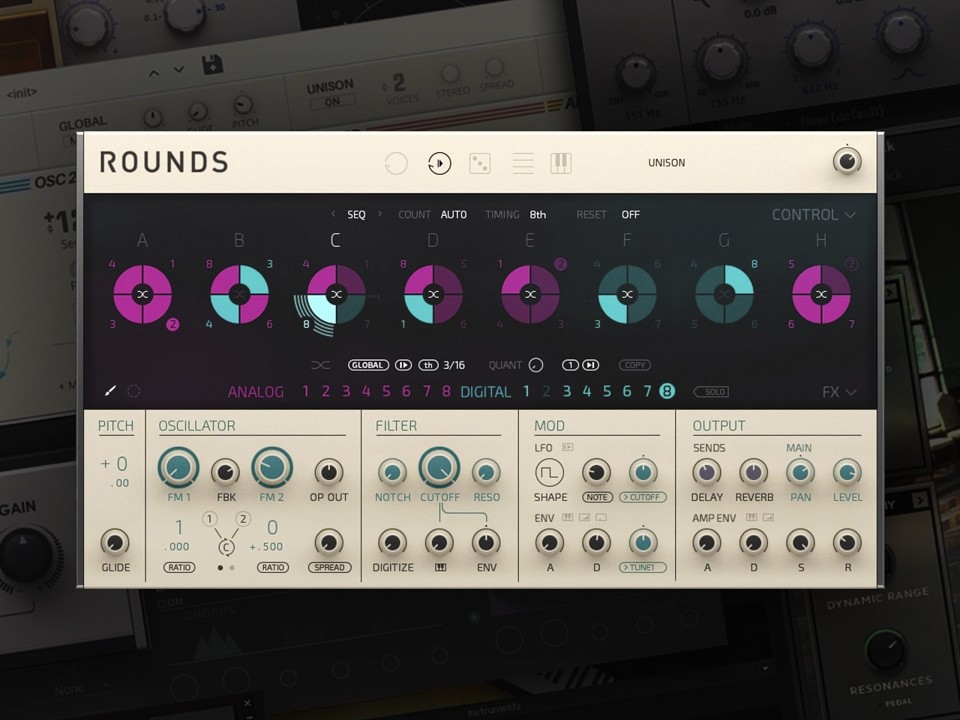Image resolution: width=960 pixels, height=720 pixels.
Task: Click the output LEVEL knob
Action: click(847, 473)
